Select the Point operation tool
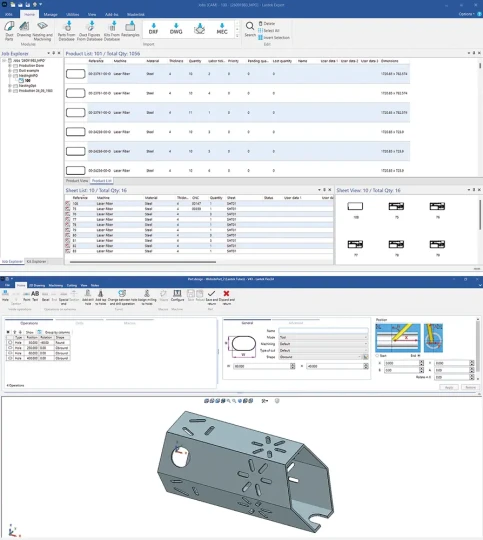Viewport: 483px width, 540px height. (27, 295)
